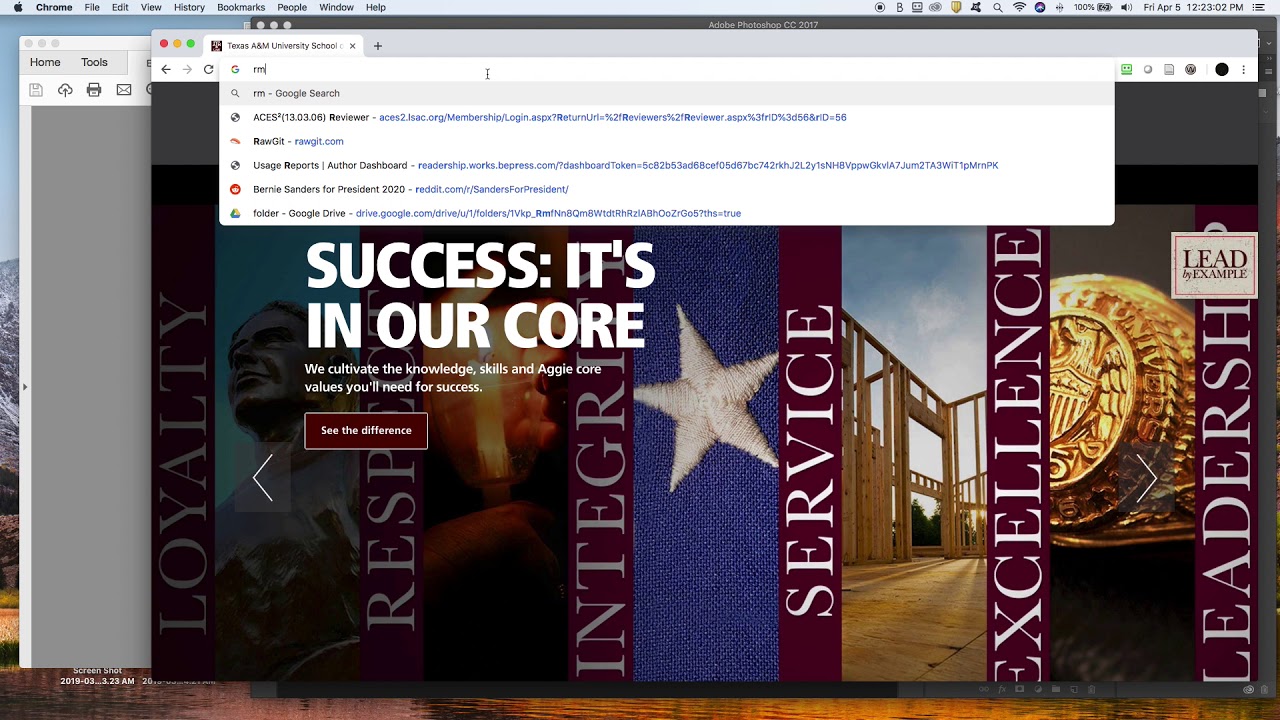Switch to the Home tab in Acrobat

pyautogui.click(x=45, y=62)
